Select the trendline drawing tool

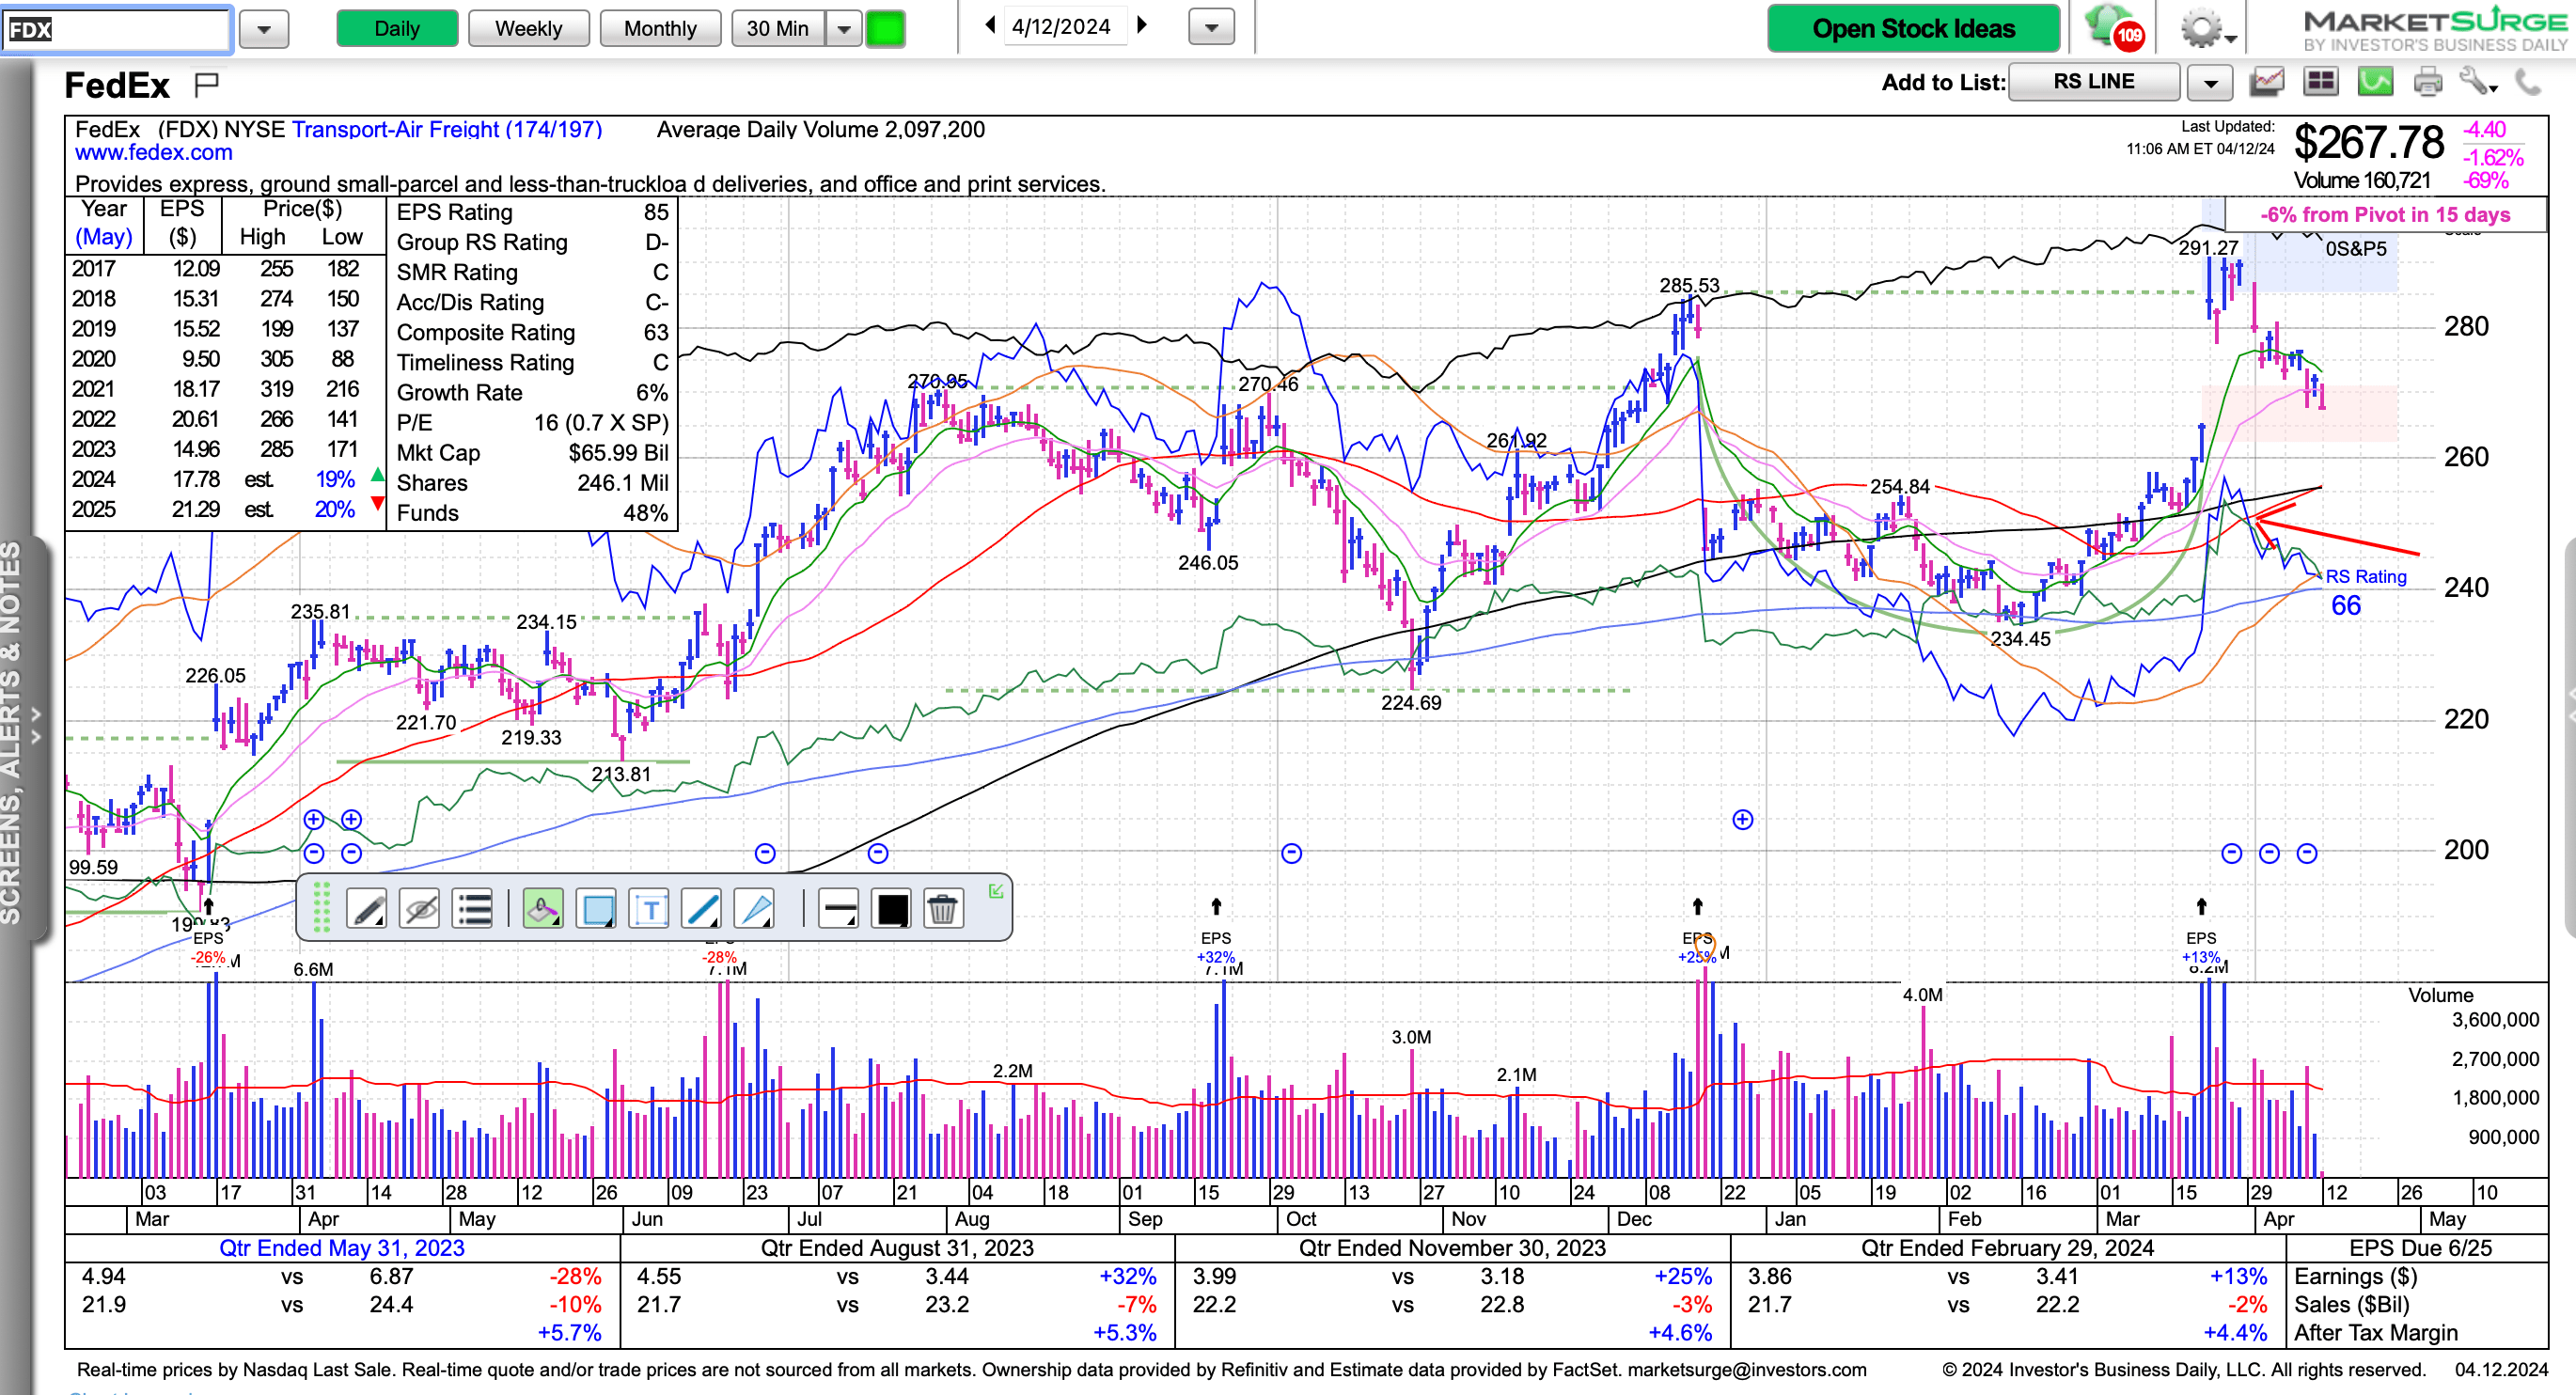tap(702, 909)
